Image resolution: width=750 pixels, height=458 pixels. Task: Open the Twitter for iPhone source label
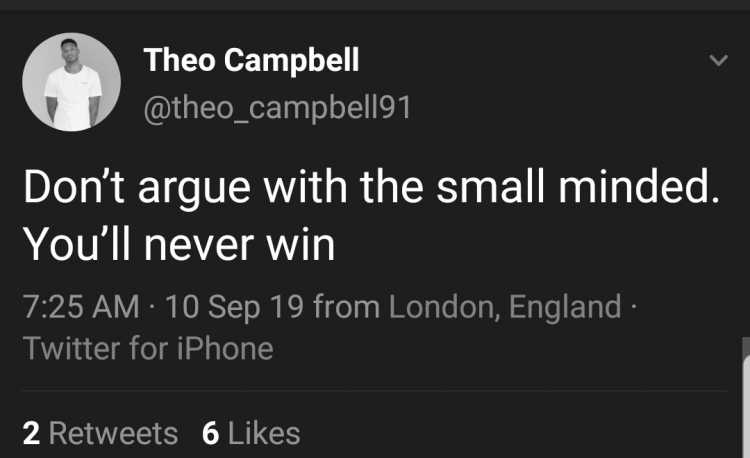(148, 348)
